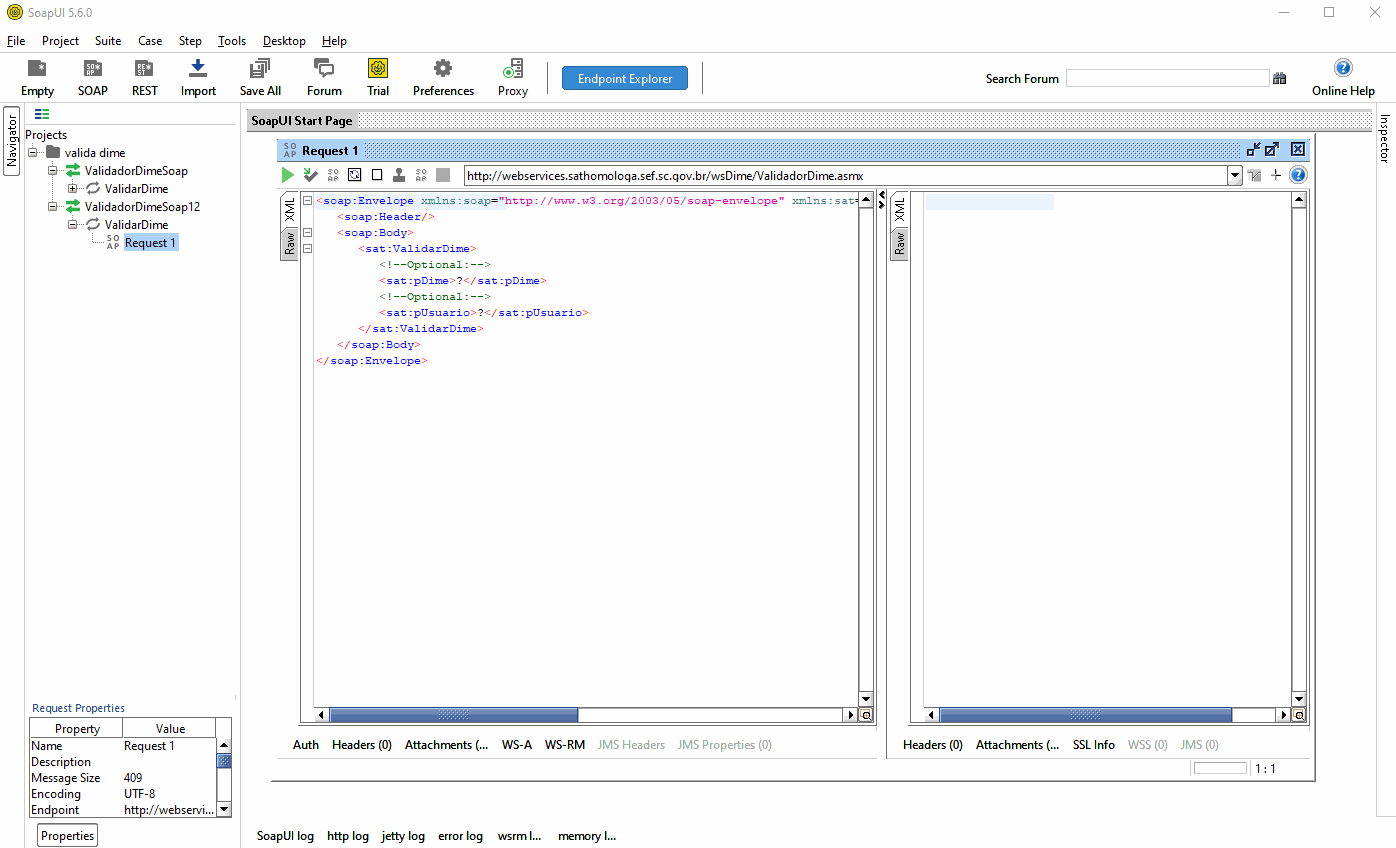Submit request with green play arrow
1396x848 pixels.
(x=288, y=175)
